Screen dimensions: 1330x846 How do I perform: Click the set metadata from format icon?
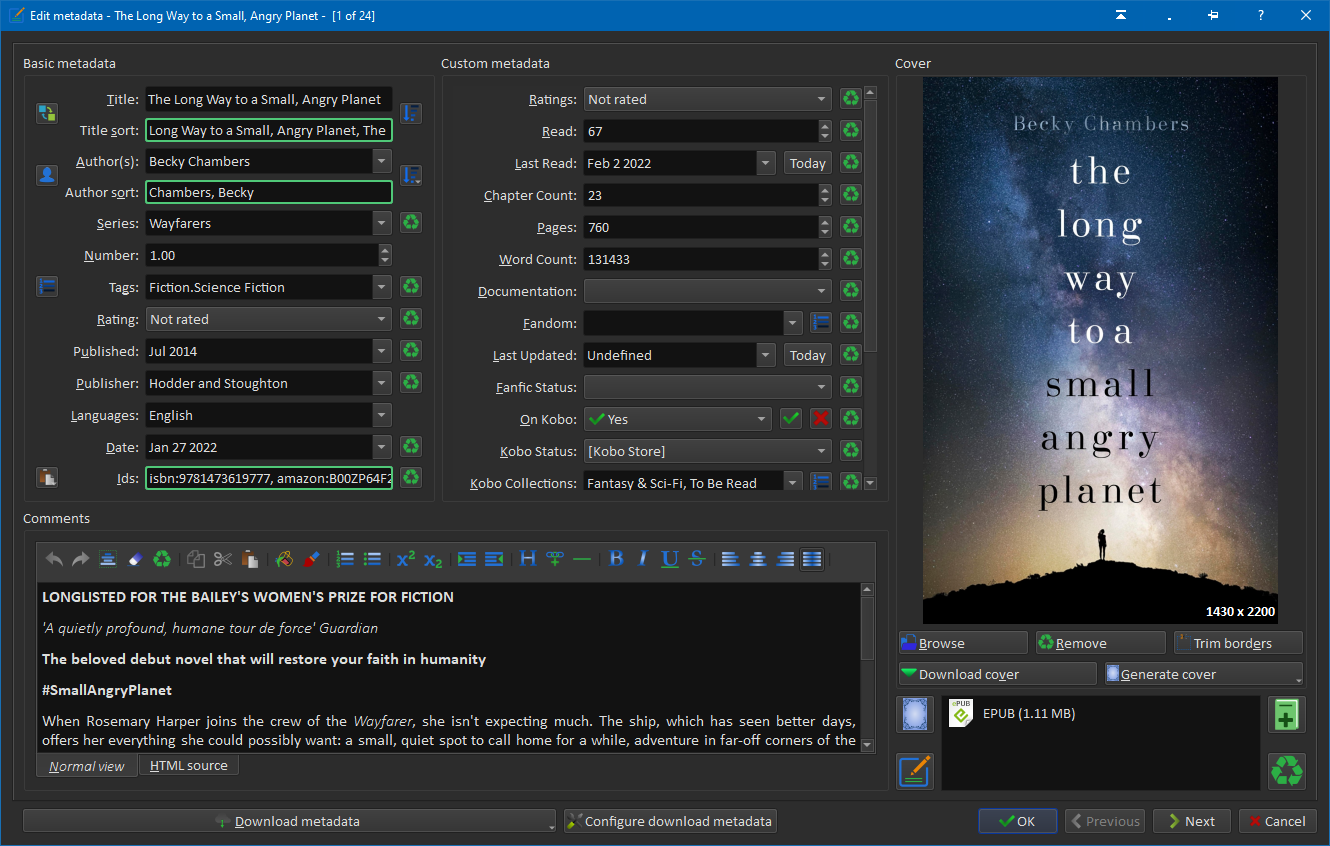(915, 771)
